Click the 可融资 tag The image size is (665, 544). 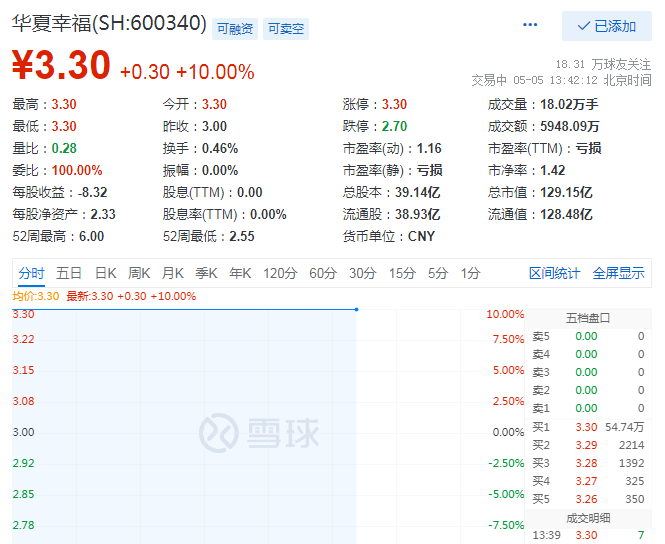pyautogui.click(x=235, y=29)
